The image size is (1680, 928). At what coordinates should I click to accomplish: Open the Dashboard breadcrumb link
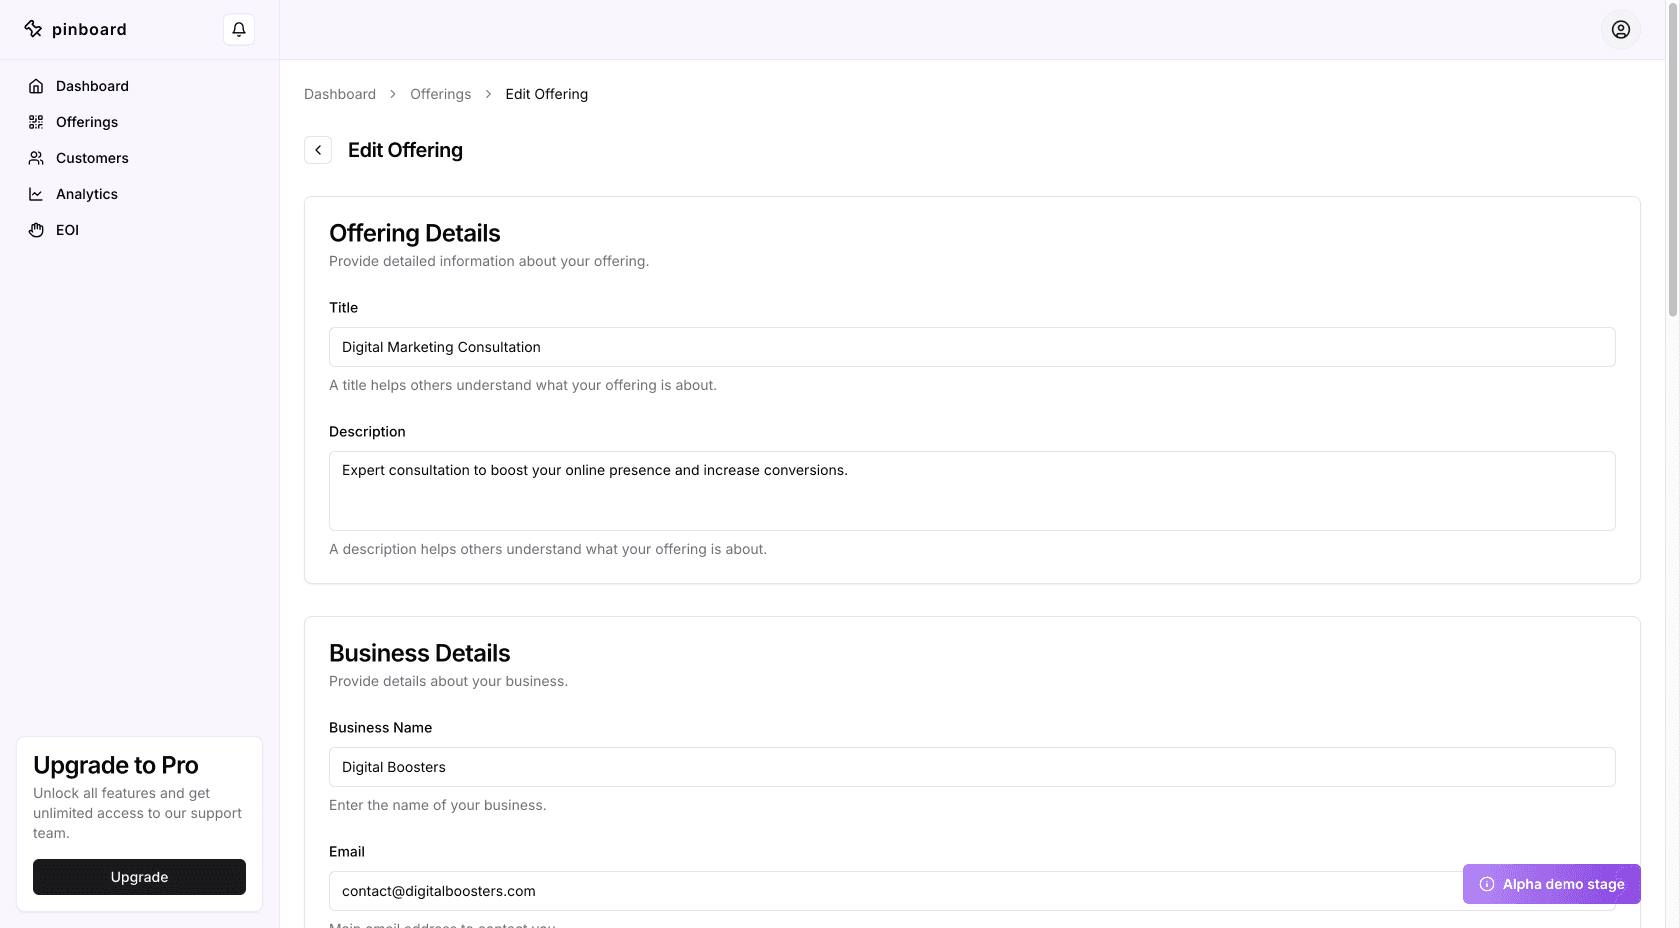pyautogui.click(x=339, y=93)
